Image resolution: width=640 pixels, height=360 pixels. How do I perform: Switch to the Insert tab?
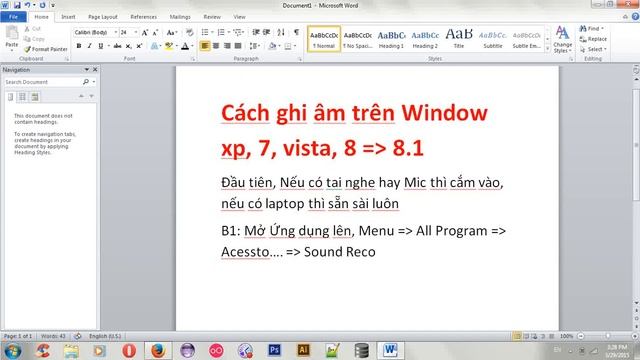(x=68, y=17)
